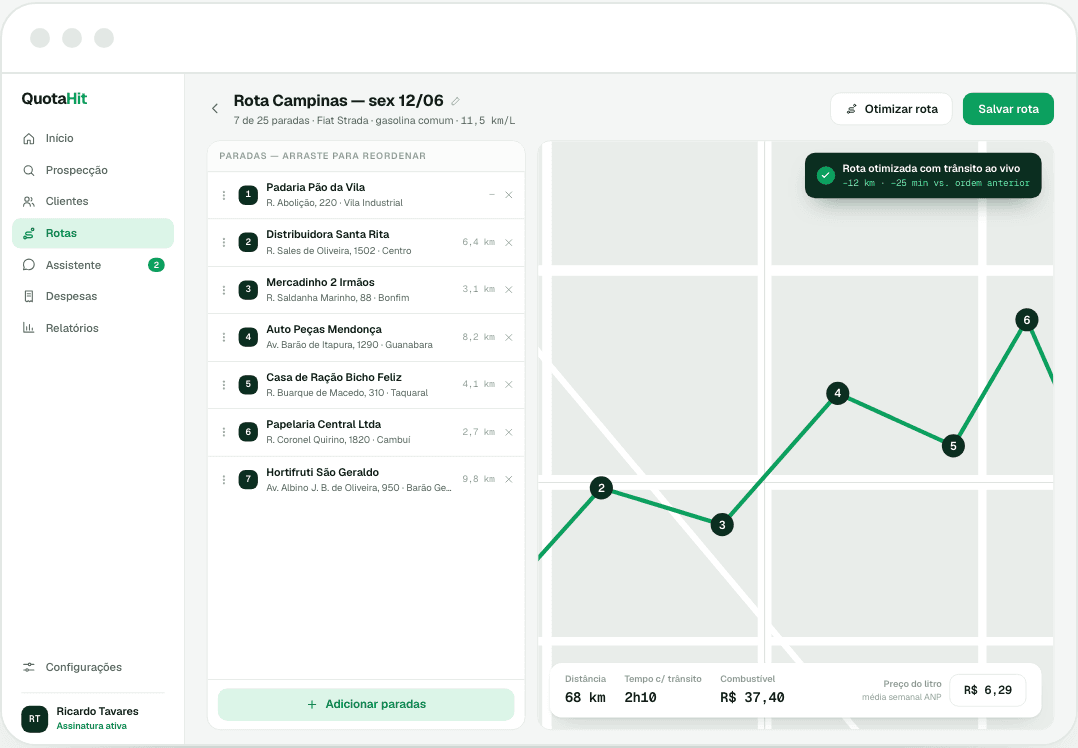This screenshot has height=748, width=1078.
Task: Click 'Rota Campinas — sex 12/06' title
Action: pos(338,101)
